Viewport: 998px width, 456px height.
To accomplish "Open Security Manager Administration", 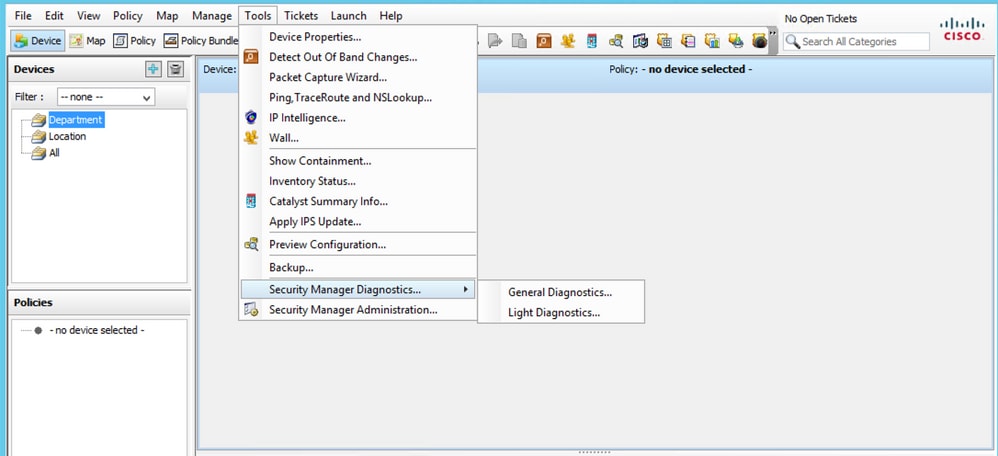I will pyautogui.click(x=358, y=310).
